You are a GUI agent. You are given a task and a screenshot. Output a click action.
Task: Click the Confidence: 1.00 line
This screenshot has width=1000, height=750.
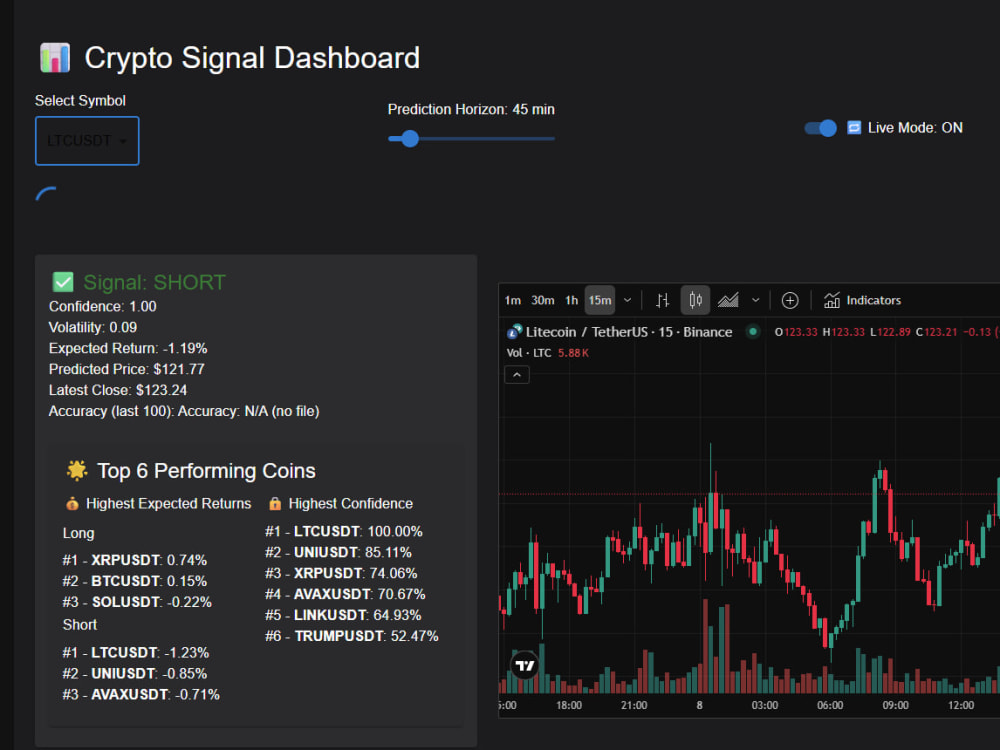click(103, 307)
